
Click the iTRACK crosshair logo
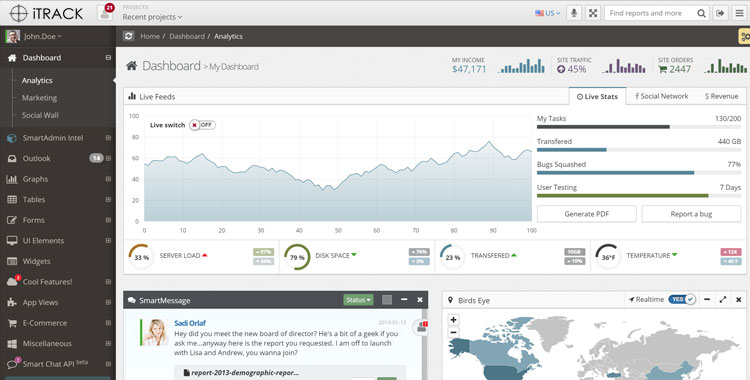tap(19, 13)
